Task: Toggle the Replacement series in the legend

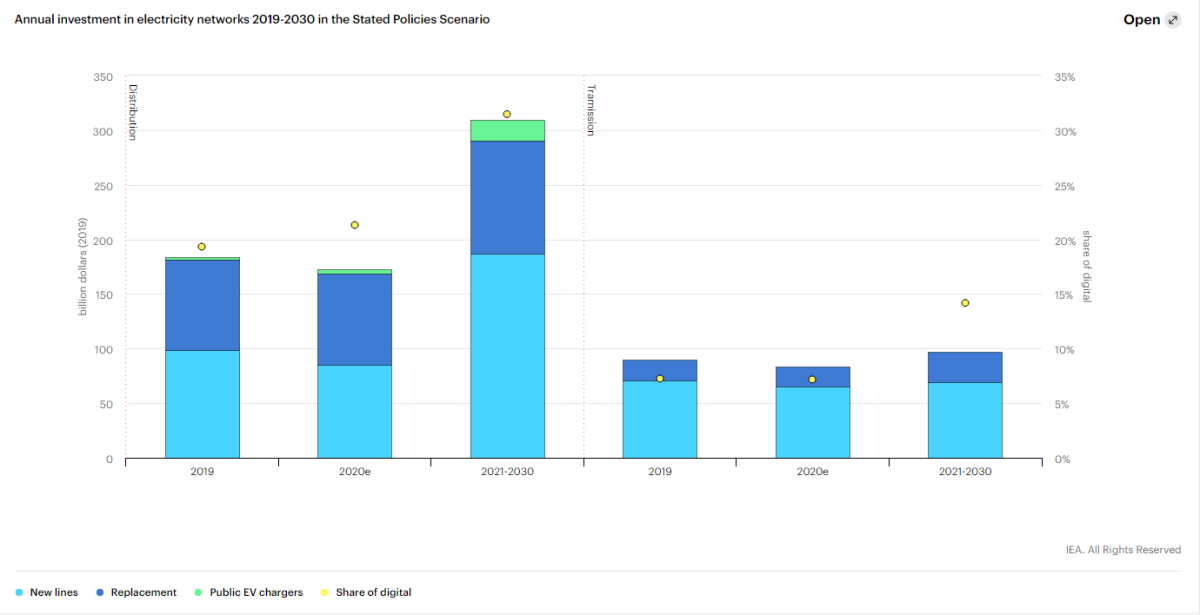Action: [143, 592]
